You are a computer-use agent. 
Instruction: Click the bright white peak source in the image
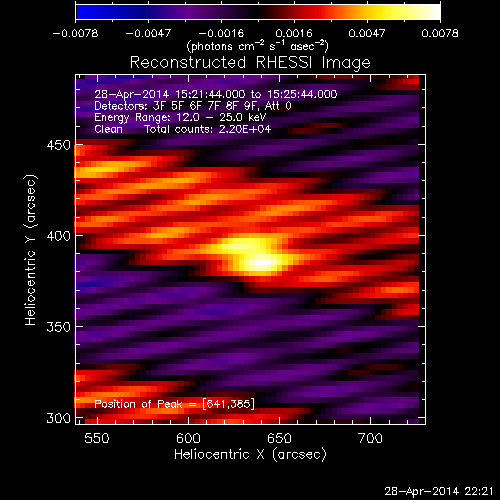tap(263, 262)
